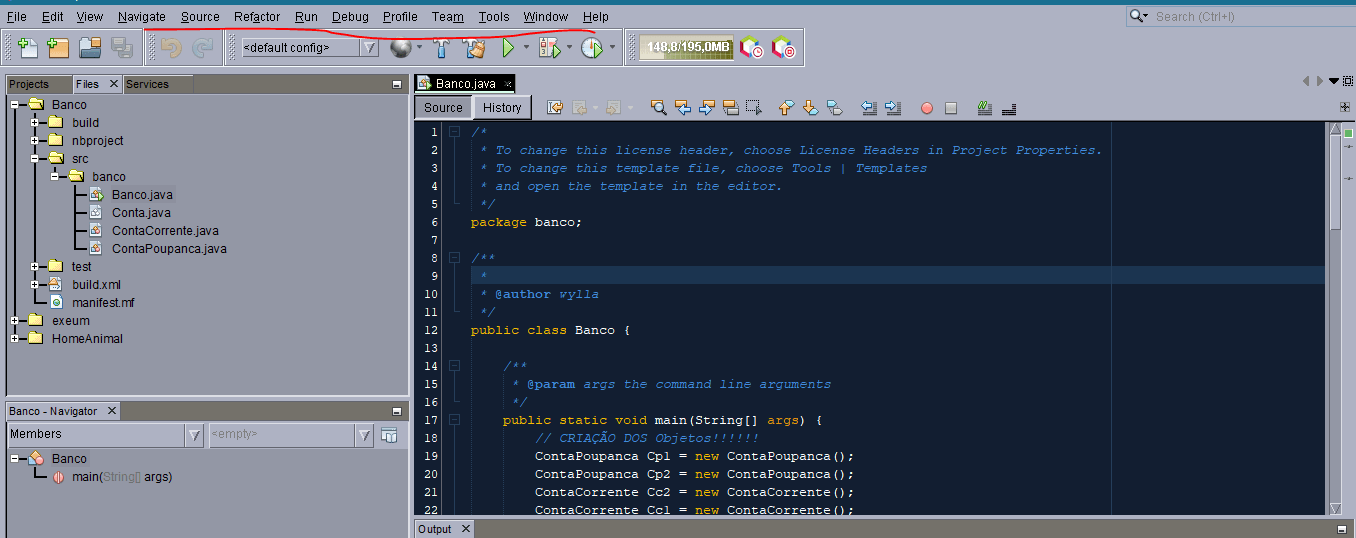Open the Members dropdown in Navigator
1356x538 pixels.
195,435
